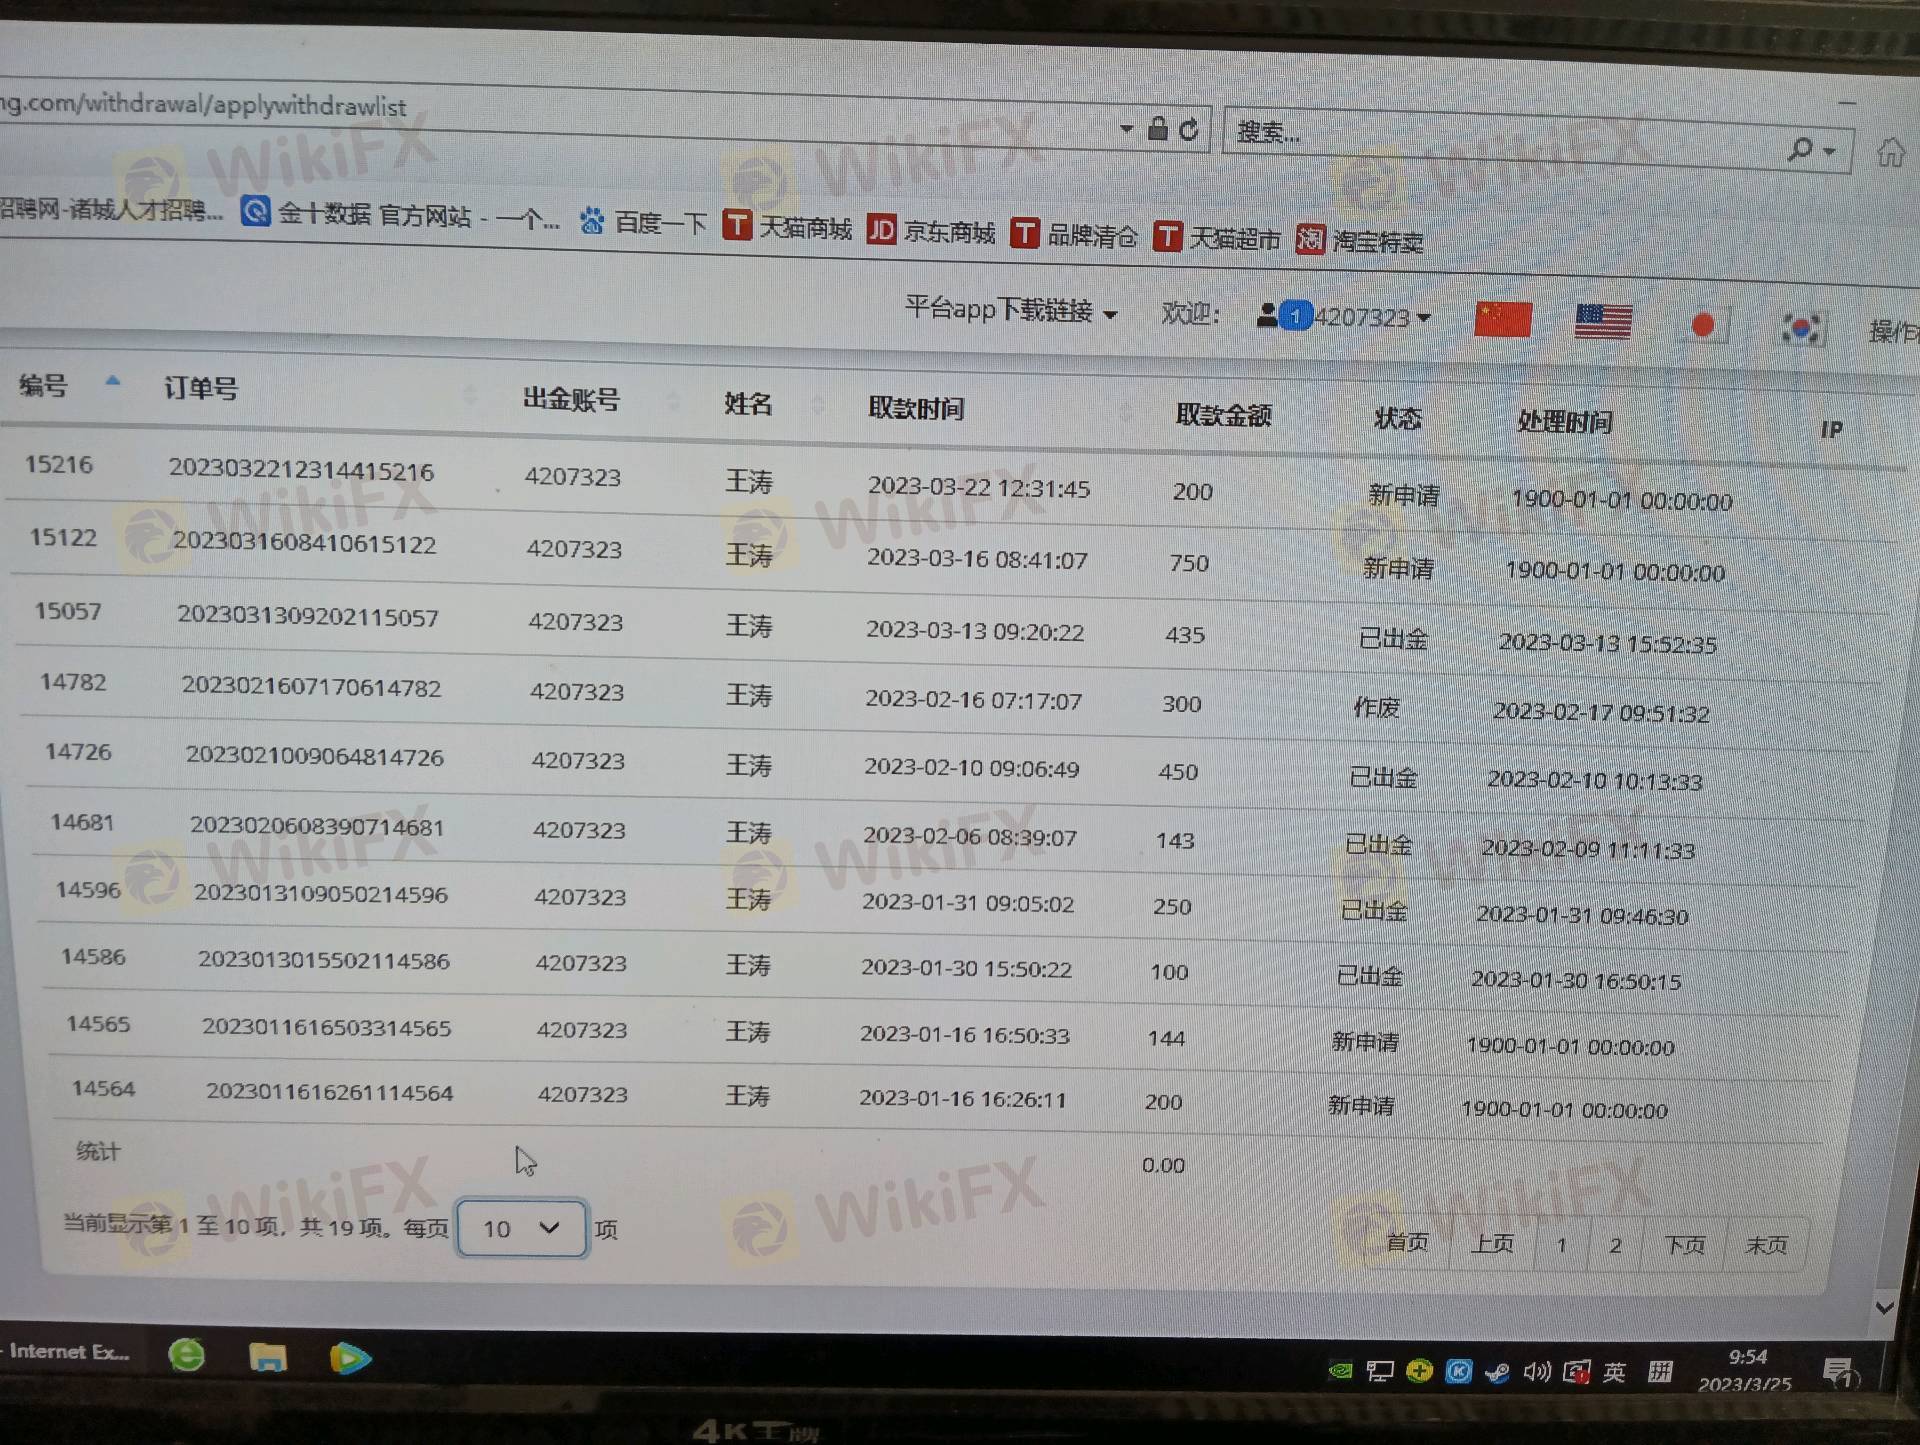1920x1445 pixels.
Task: Click 已出金 status in row 15057
Action: (1393, 638)
